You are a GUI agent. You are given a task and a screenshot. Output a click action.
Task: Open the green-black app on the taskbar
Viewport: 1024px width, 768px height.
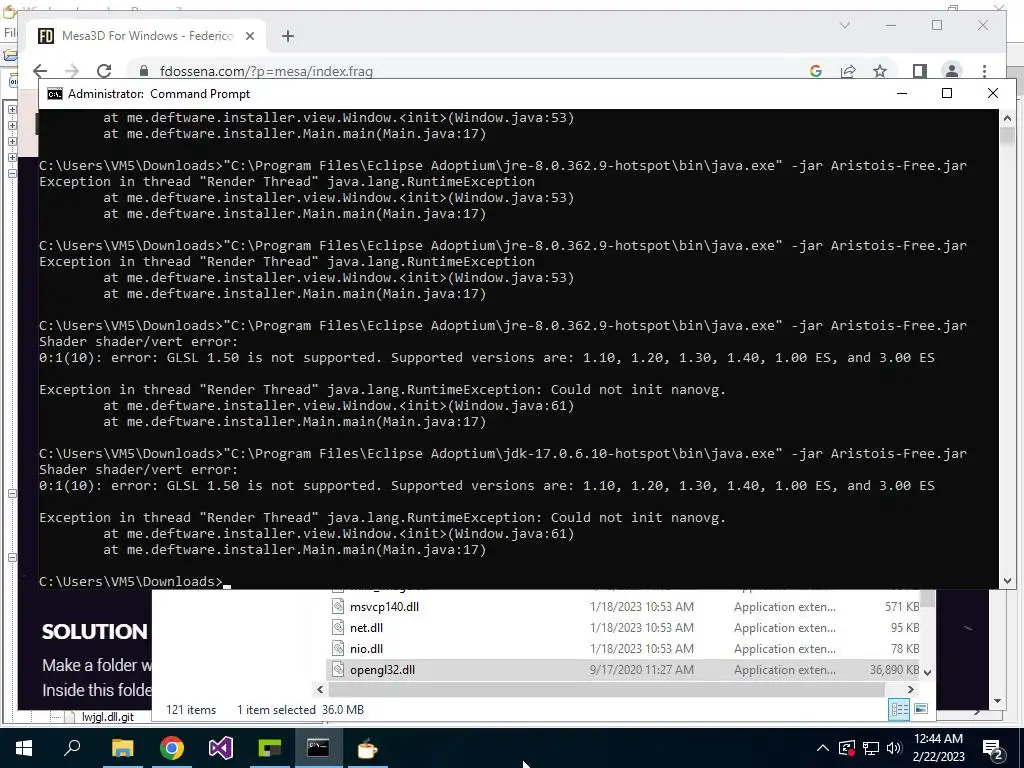tap(270, 748)
